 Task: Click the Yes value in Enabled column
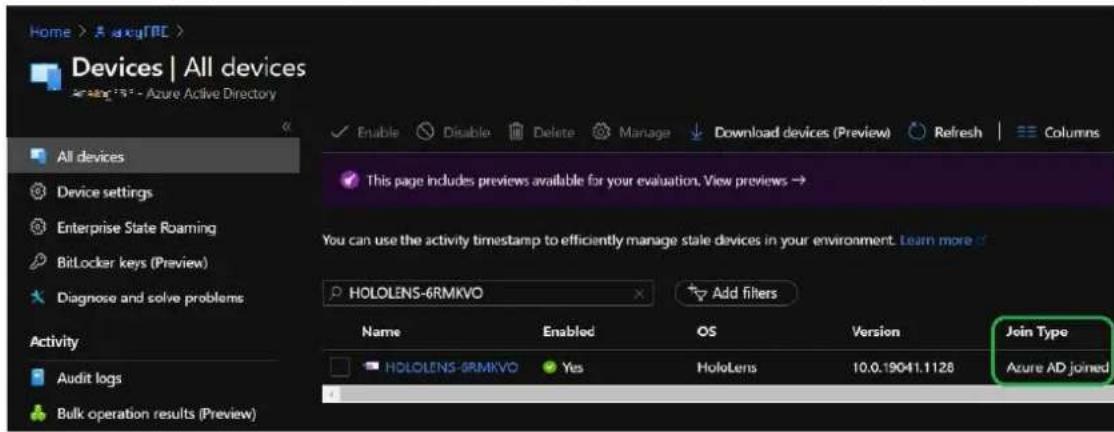pos(572,367)
